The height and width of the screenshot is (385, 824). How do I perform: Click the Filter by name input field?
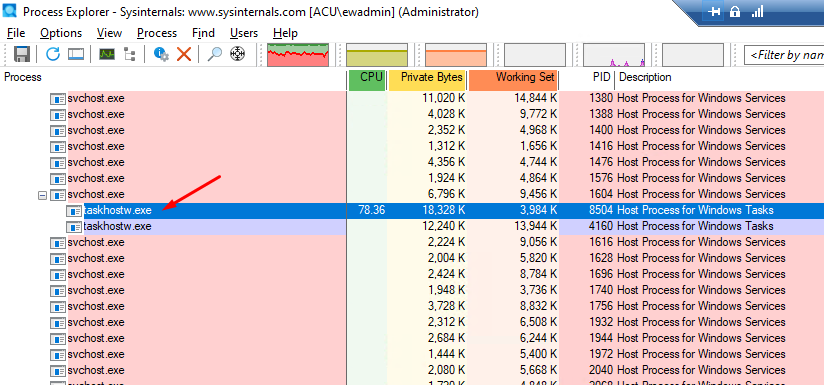[x=784, y=55]
